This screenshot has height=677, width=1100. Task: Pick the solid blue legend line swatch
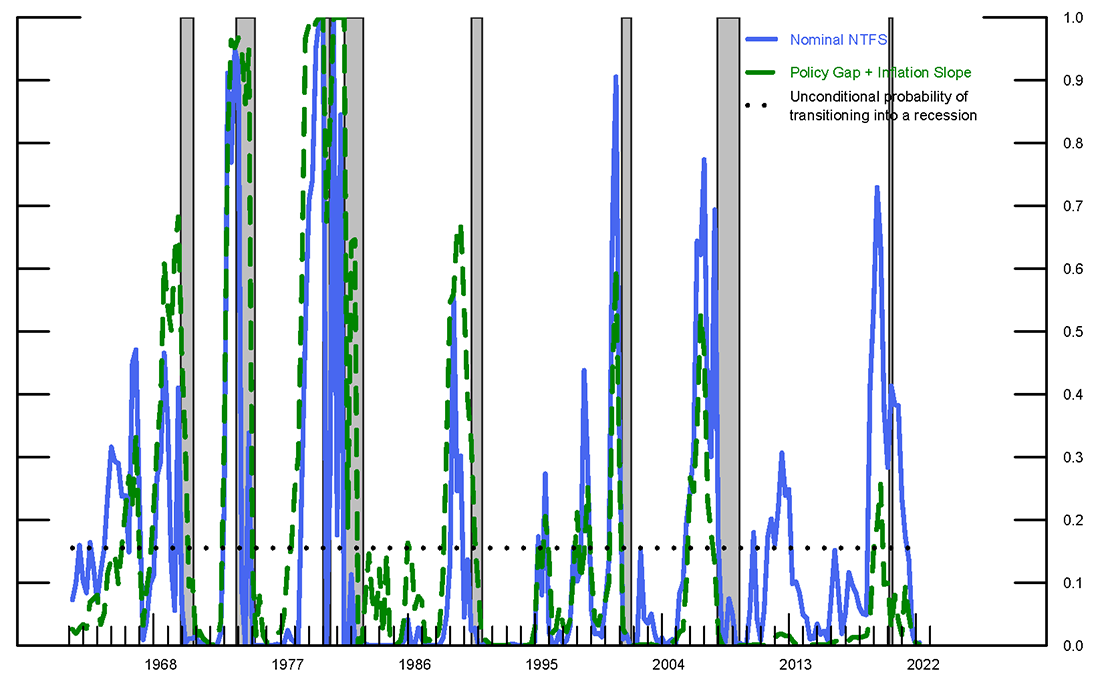pos(763,40)
